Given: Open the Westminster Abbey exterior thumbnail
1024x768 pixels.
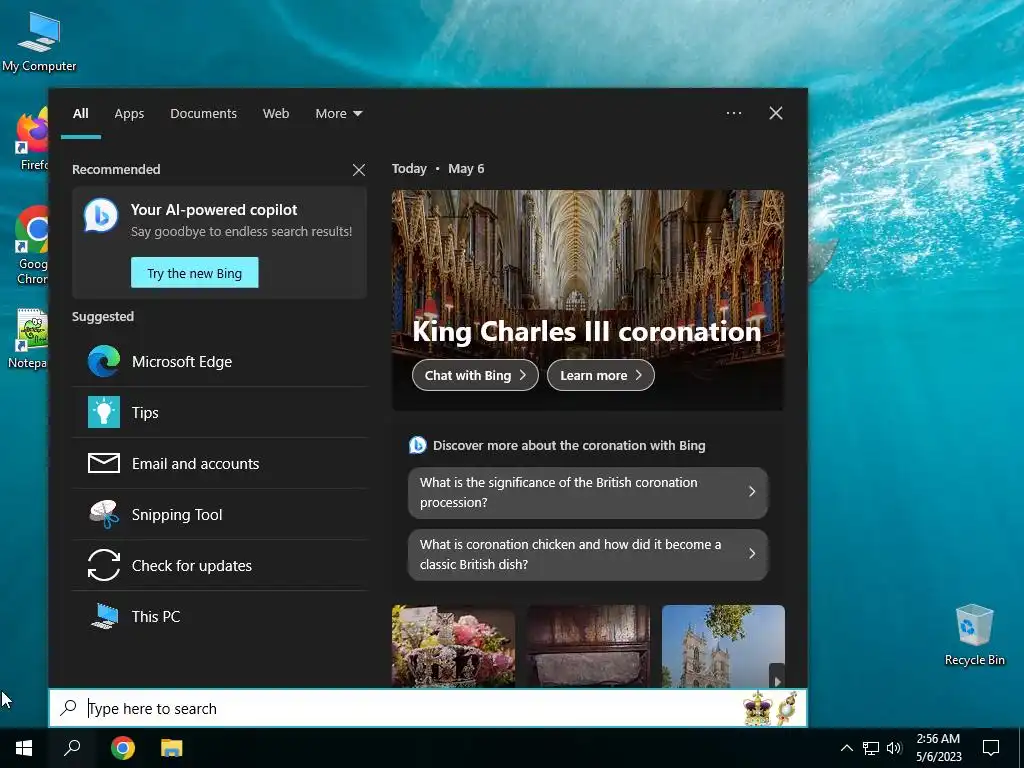Looking at the screenshot, I should pyautogui.click(x=723, y=646).
